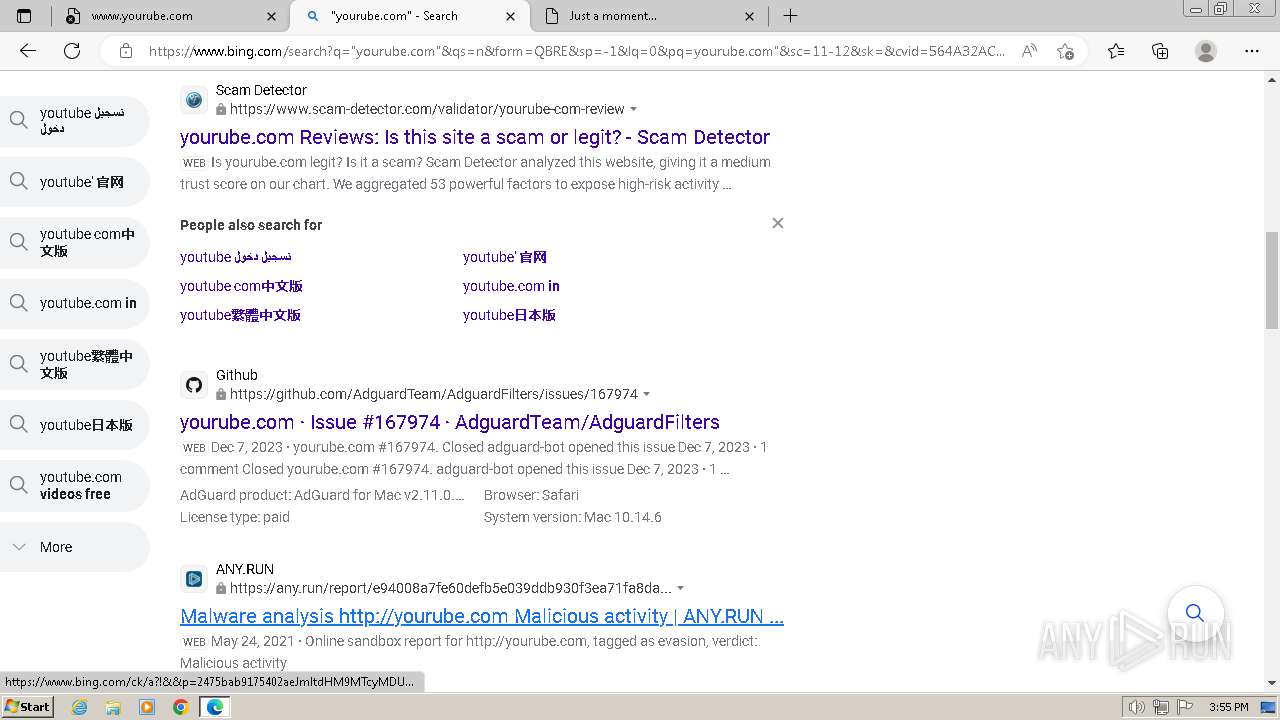
Task: Click the scam-detector.com validator URL text
Action: (427, 110)
